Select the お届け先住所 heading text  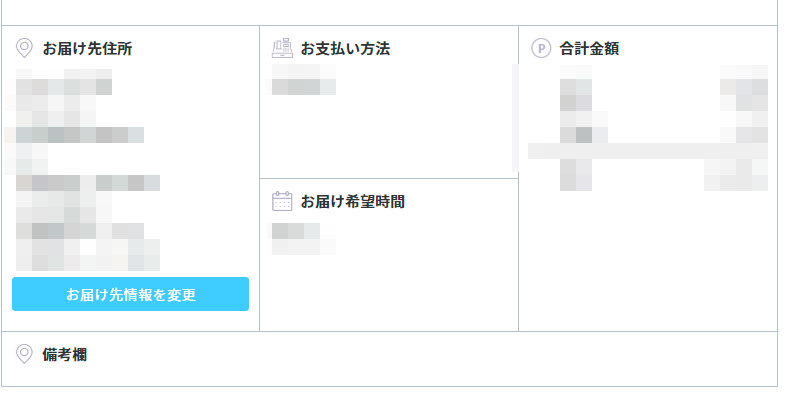click(x=87, y=49)
